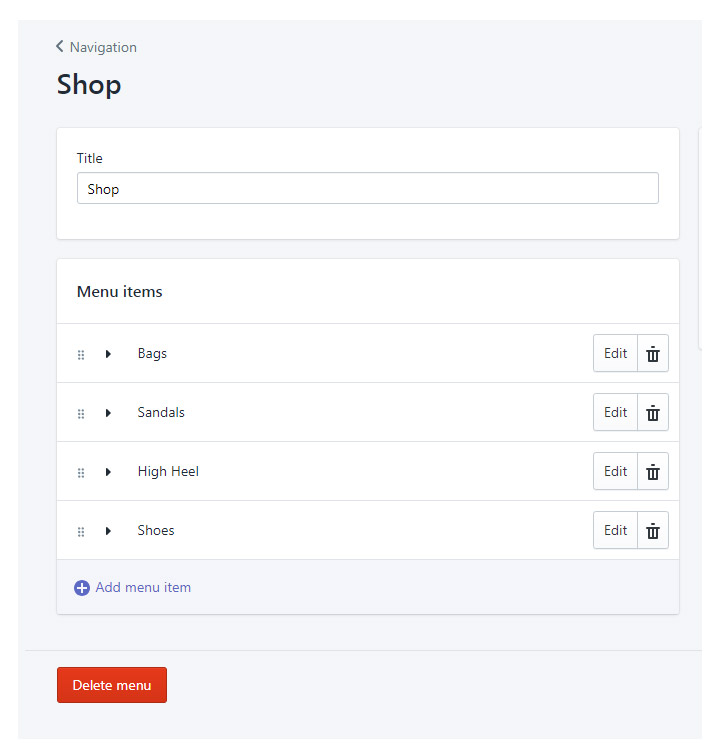Click the drag handle next to Sandals

pos(81,414)
